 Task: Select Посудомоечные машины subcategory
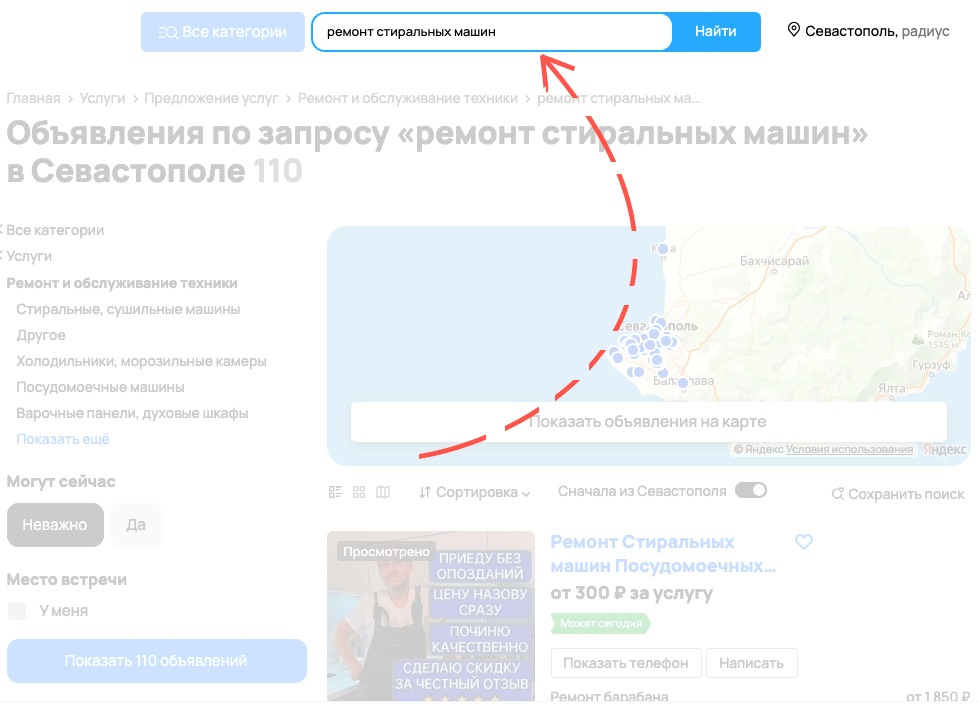[x=100, y=387]
